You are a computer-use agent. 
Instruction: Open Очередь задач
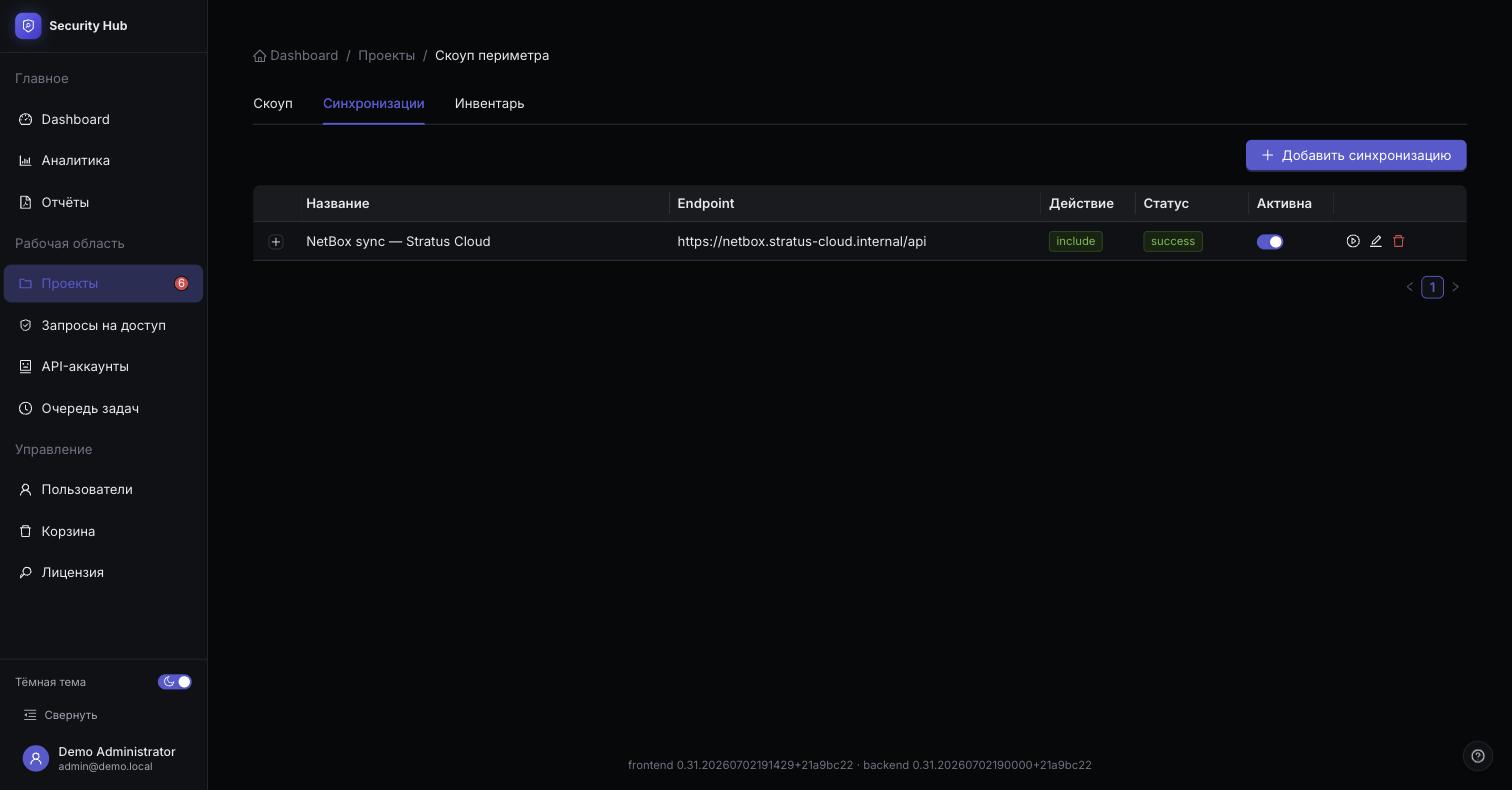[x=103, y=408]
